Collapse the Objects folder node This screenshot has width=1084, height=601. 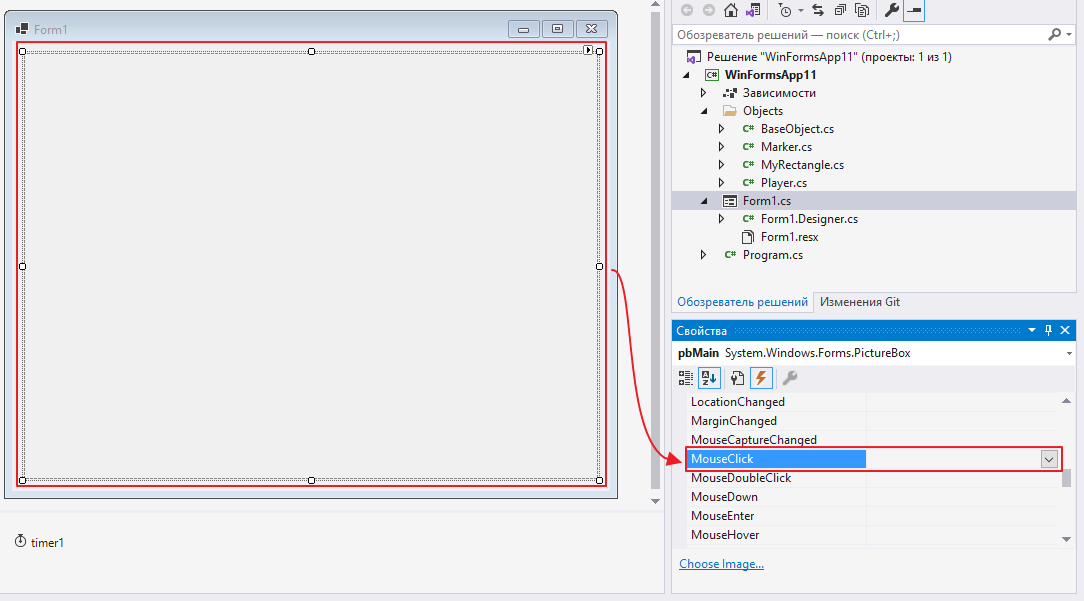(703, 111)
